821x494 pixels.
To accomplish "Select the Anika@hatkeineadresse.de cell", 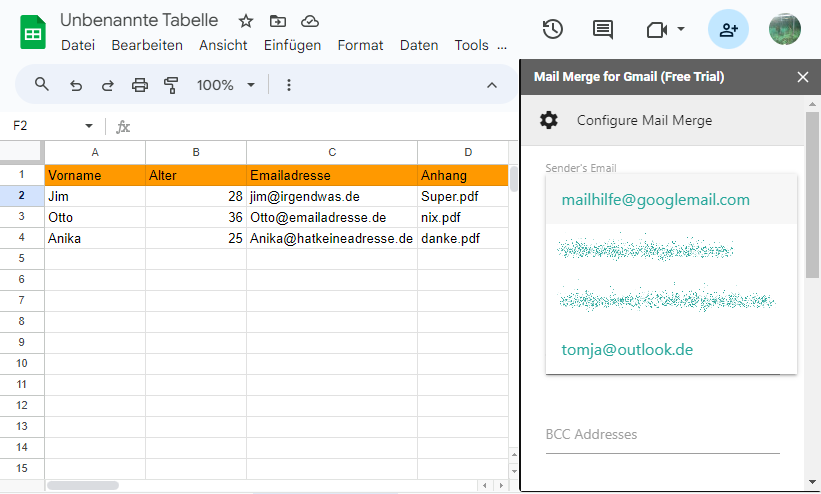I will tap(332, 238).
